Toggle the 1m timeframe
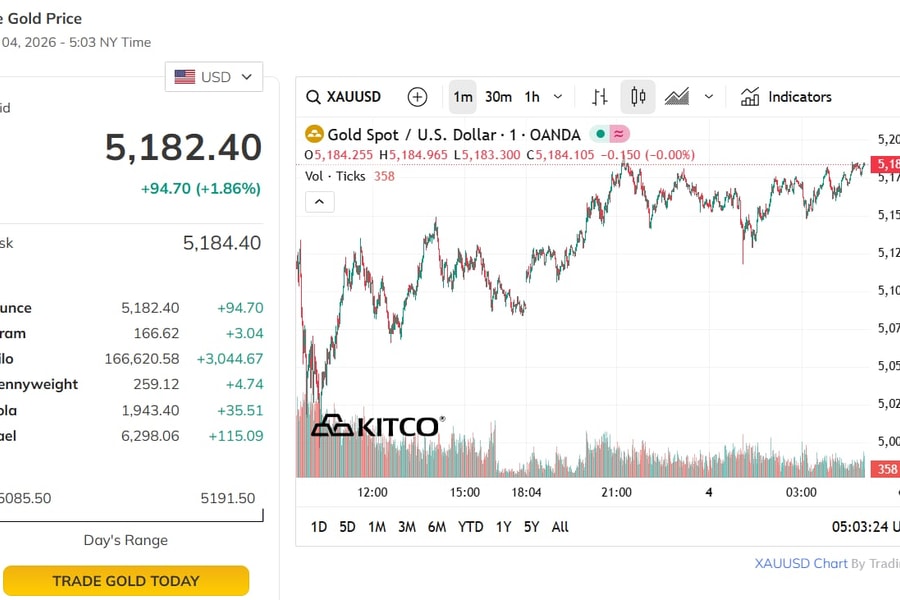The height and width of the screenshot is (600, 900). click(462, 97)
